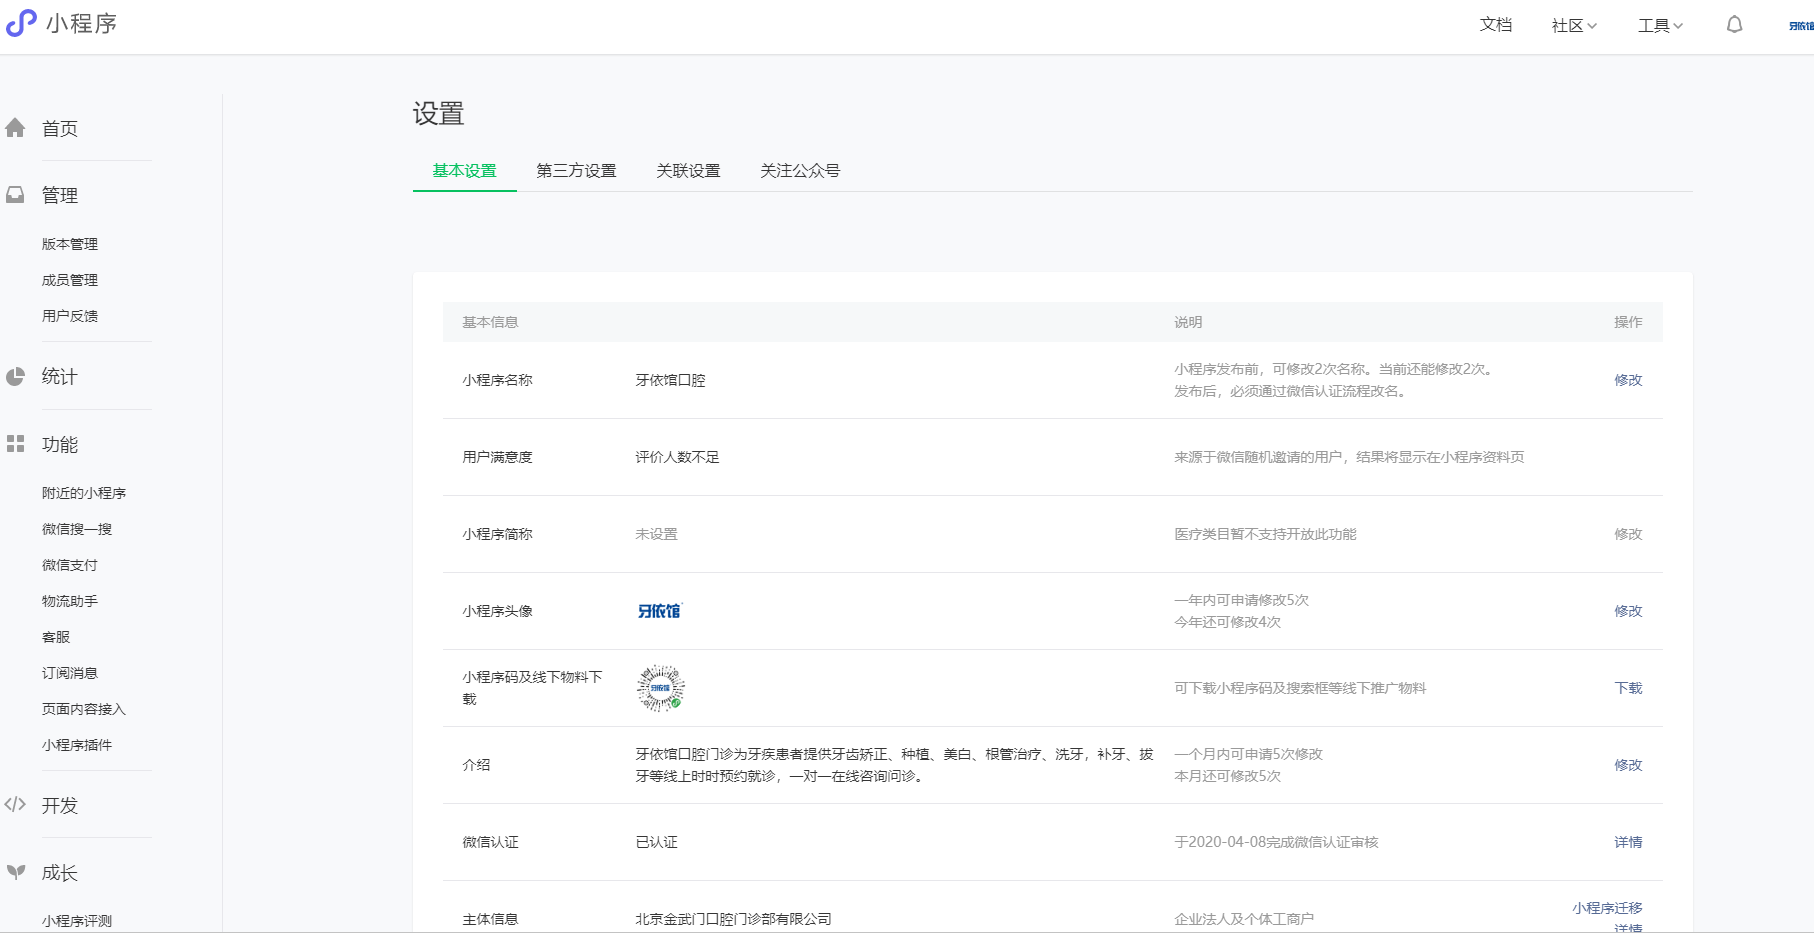Viewport: 1814px width, 935px height.
Task: Select the 管理 inbox icon in sidebar
Action: tap(15, 195)
